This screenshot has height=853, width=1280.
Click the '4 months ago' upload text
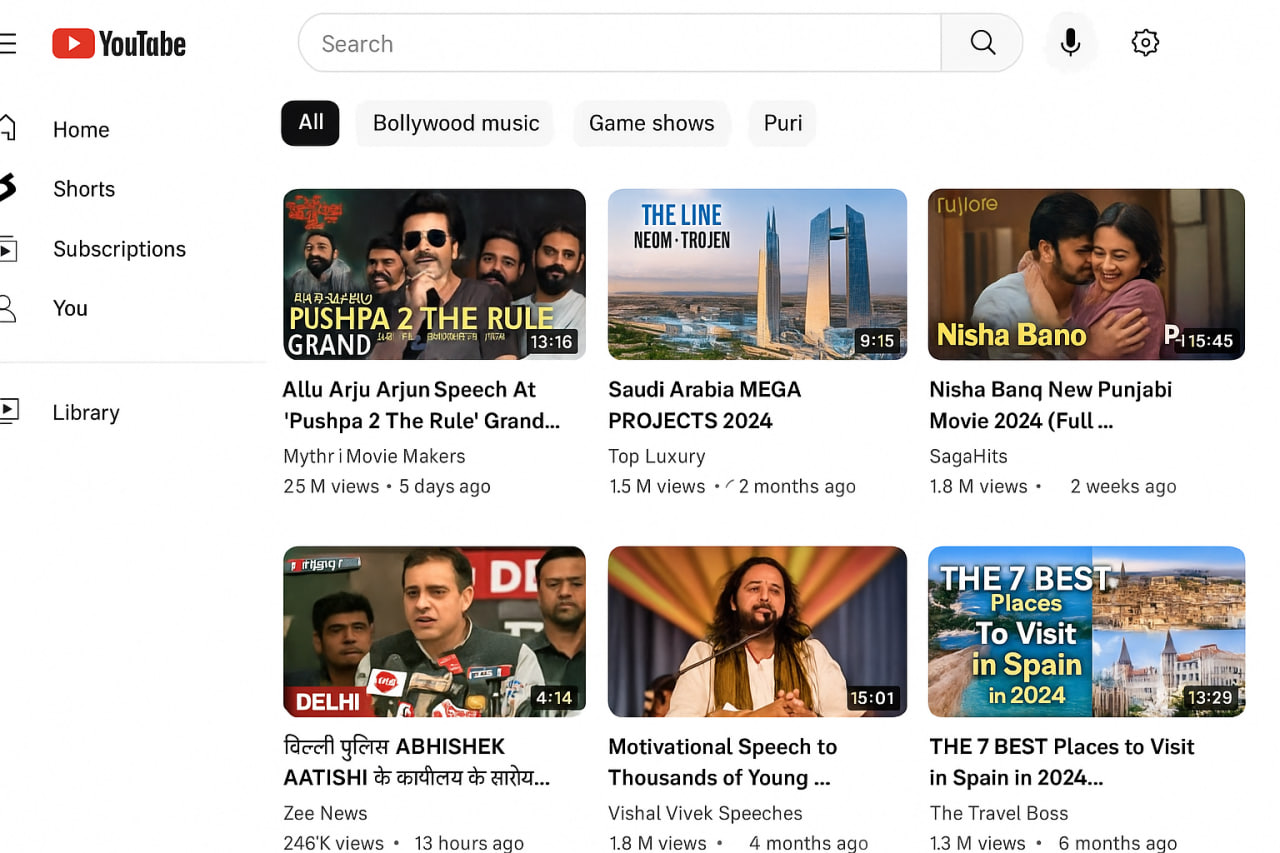[808, 843]
